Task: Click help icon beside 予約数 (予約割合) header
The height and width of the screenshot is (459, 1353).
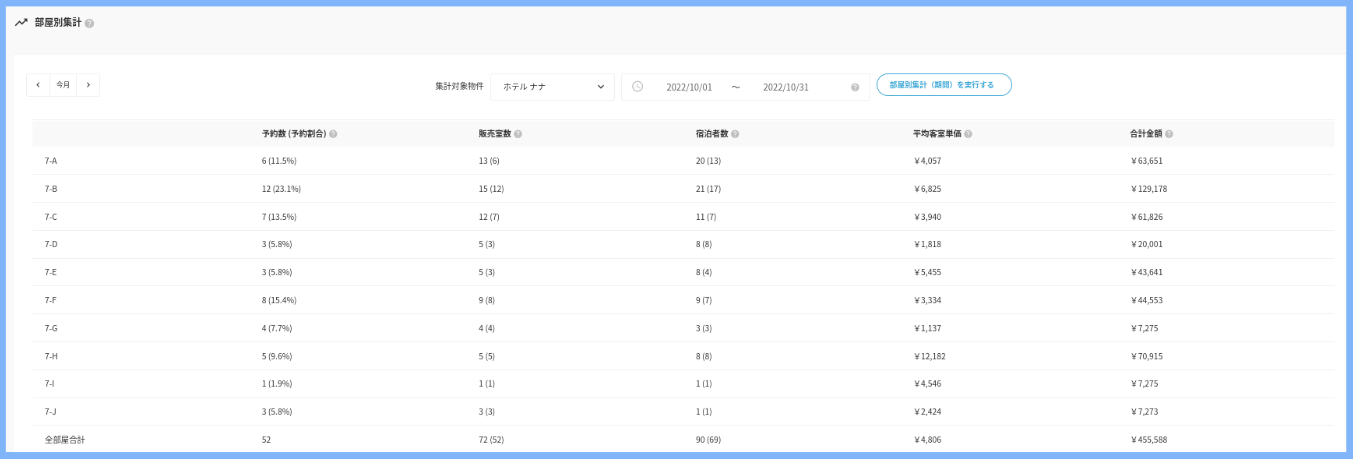Action: click(333, 134)
